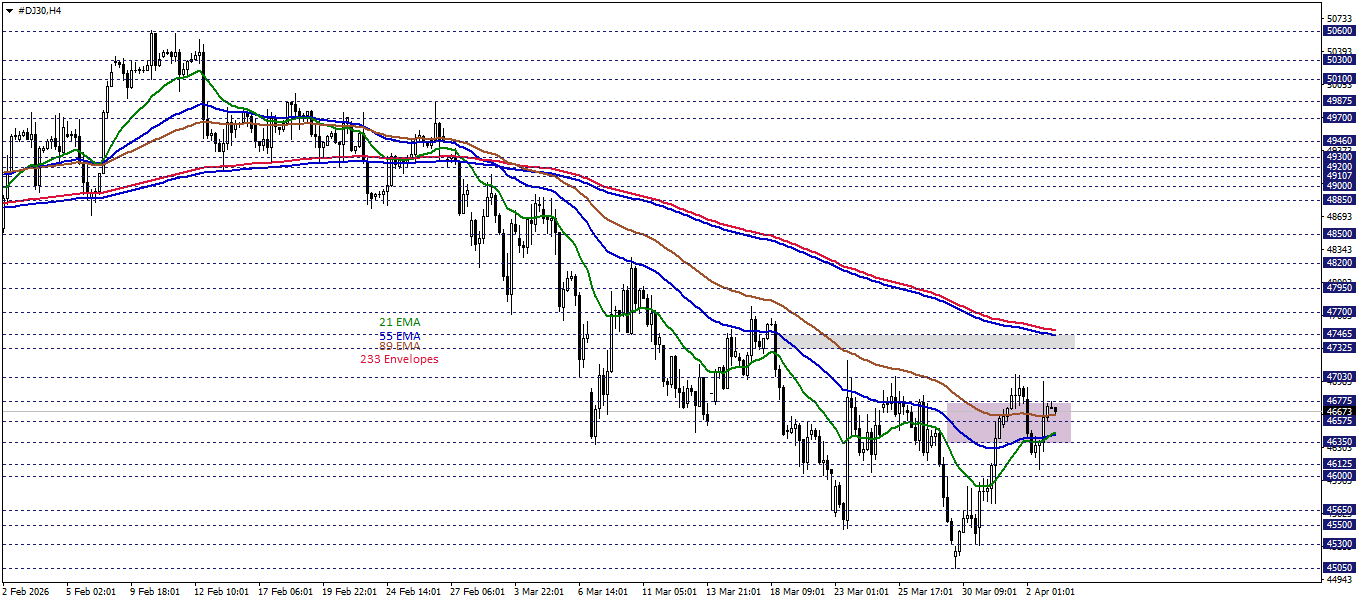Select the red 233 Envelopes text label
The image size is (1362, 603).
pyautogui.click(x=398, y=359)
